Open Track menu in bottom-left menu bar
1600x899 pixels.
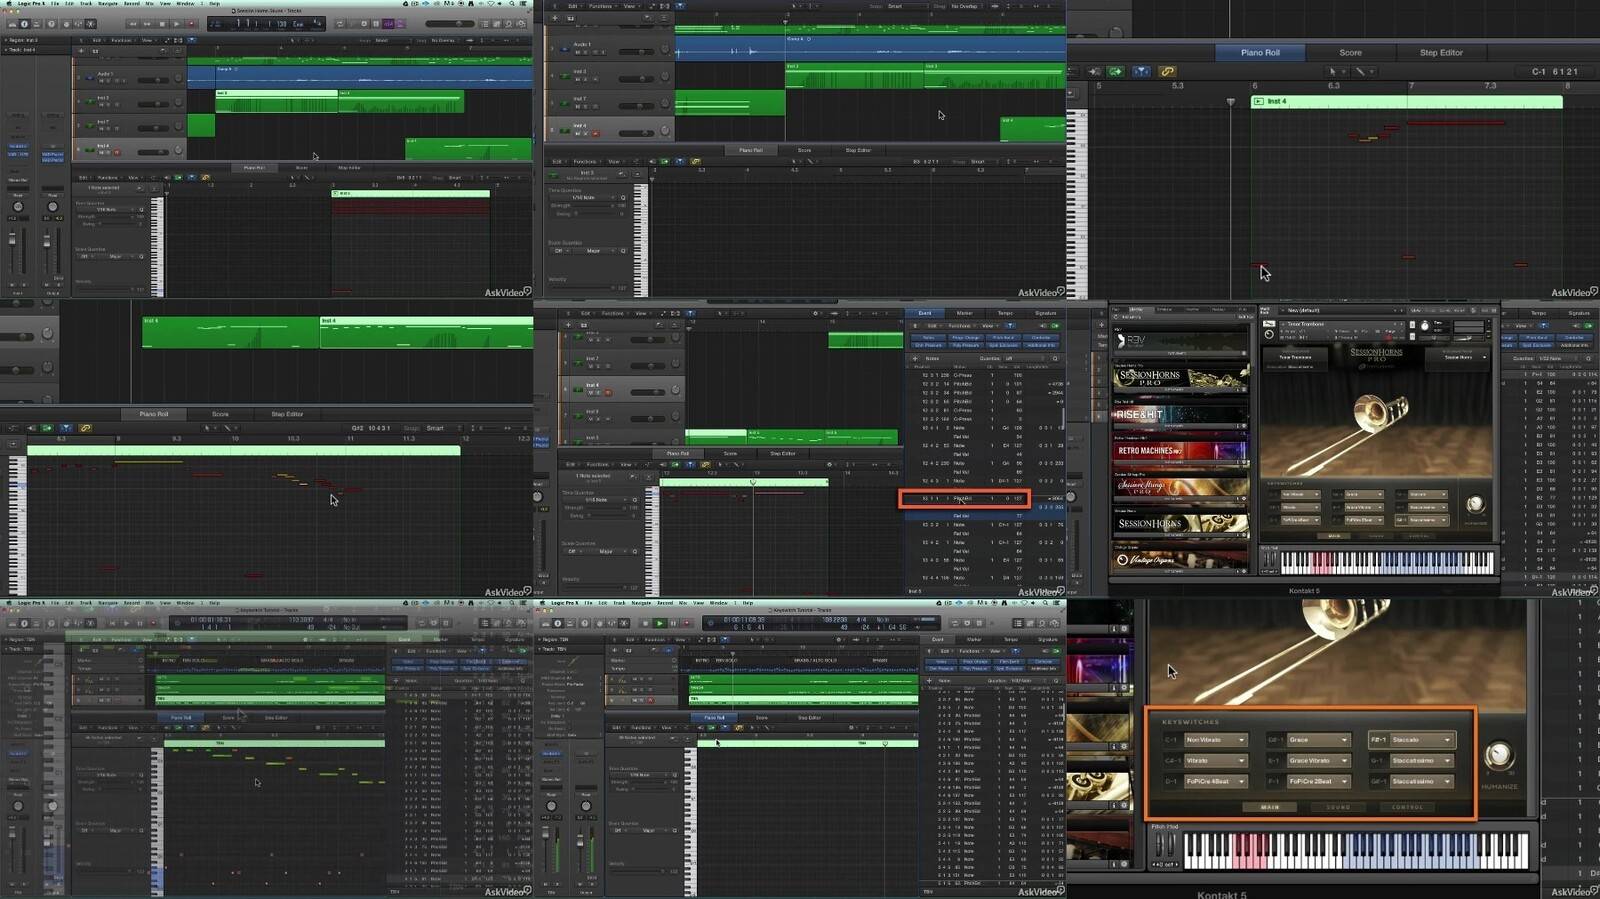pos(86,603)
